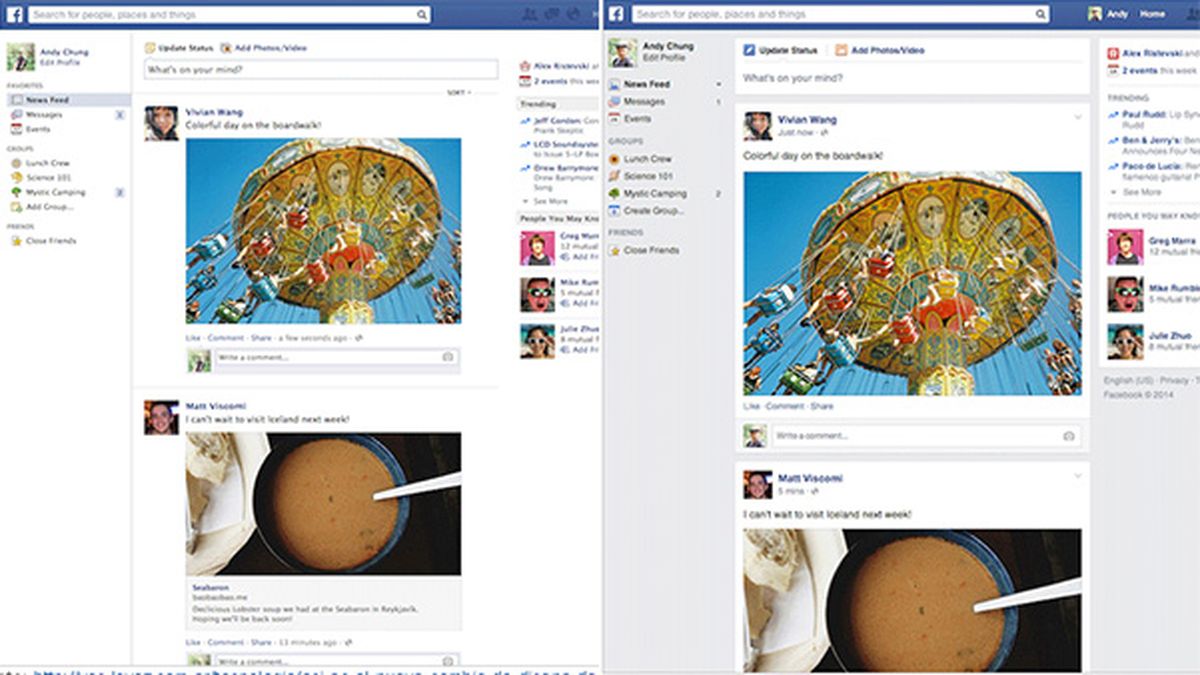Click the Add Photos/Video camera icon
1200x675 pixels.
click(226, 48)
